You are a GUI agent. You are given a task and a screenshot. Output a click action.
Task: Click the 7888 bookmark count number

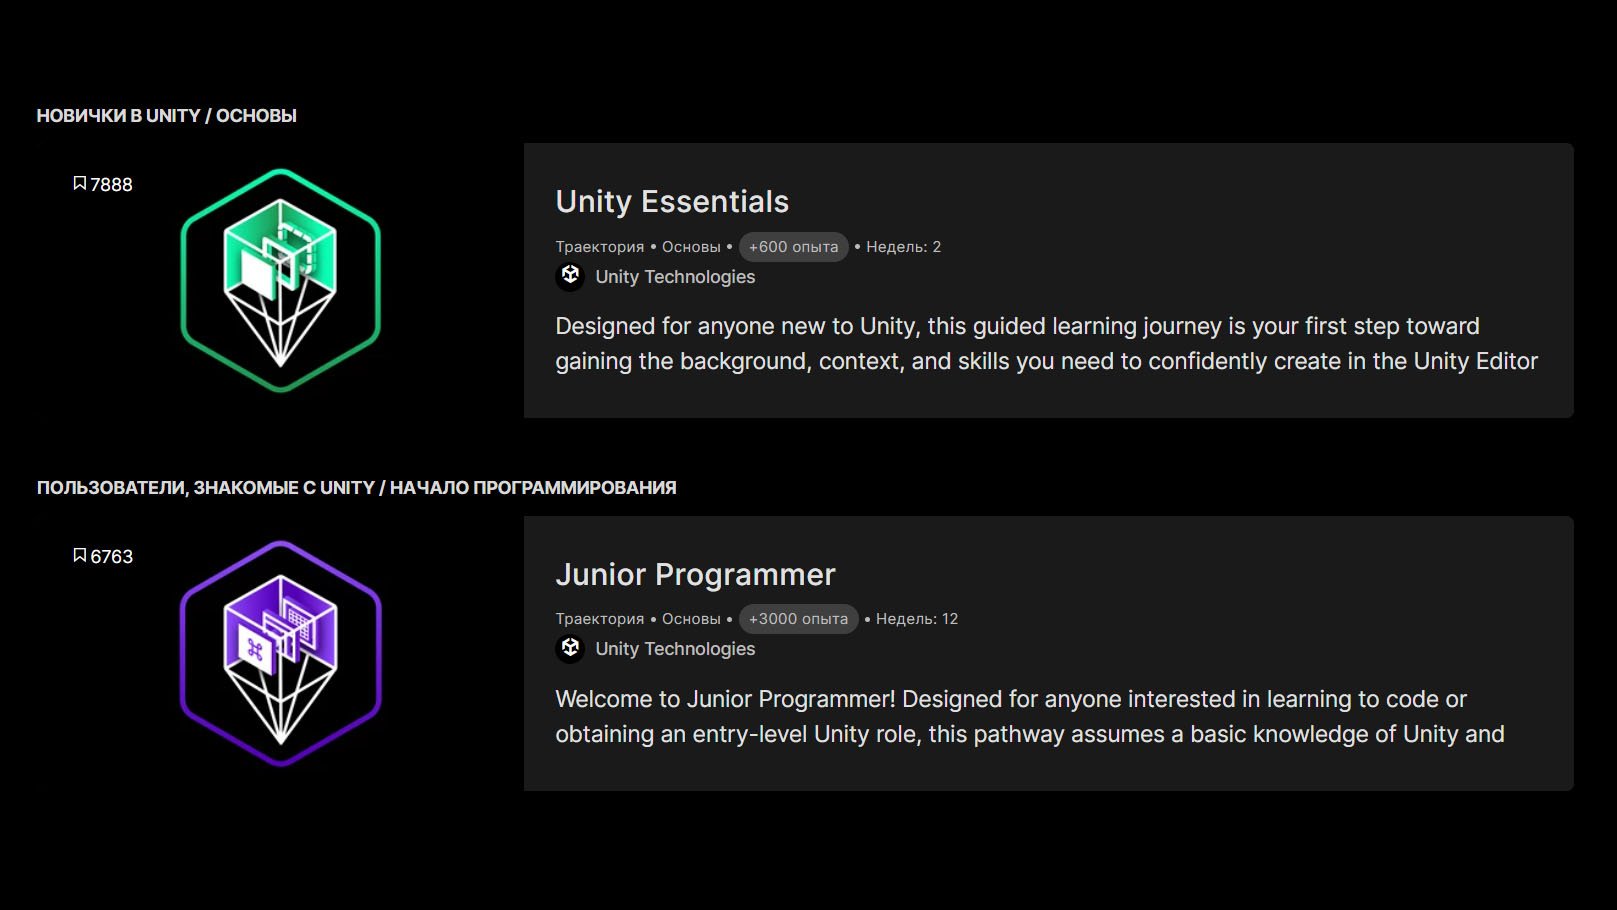[x=111, y=185]
